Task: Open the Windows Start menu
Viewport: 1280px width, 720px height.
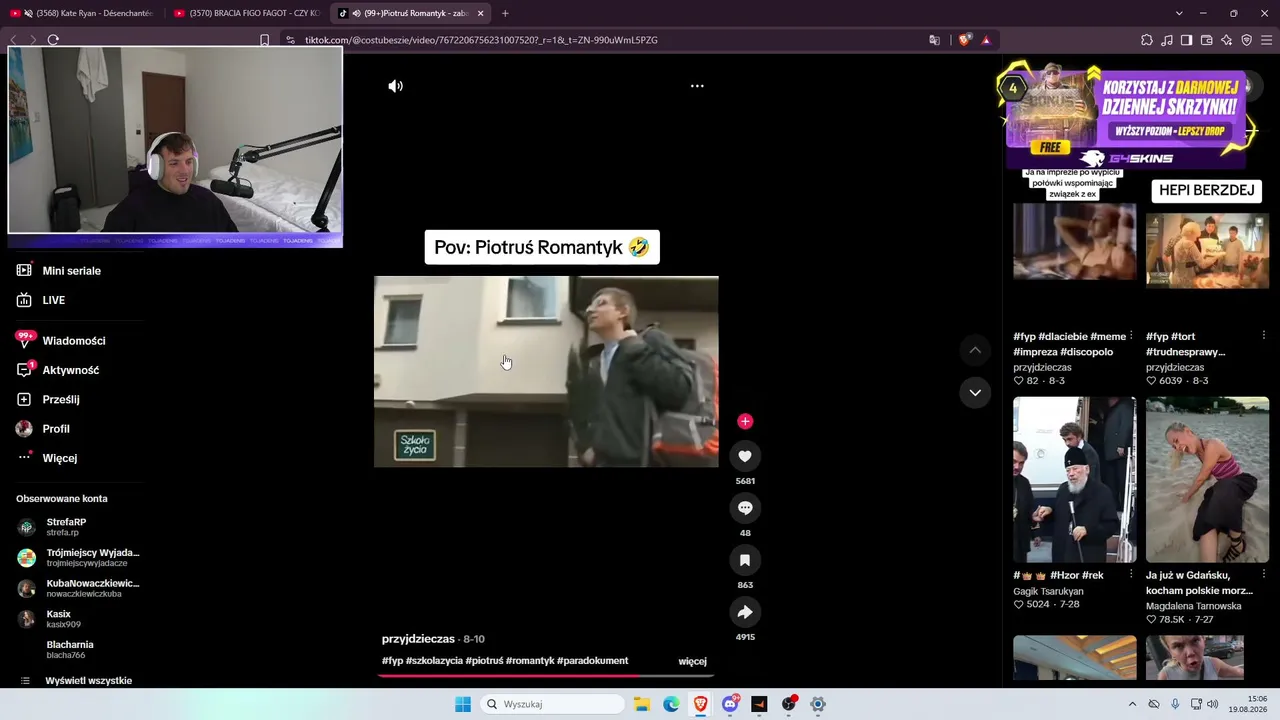Action: tap(463, 704)
